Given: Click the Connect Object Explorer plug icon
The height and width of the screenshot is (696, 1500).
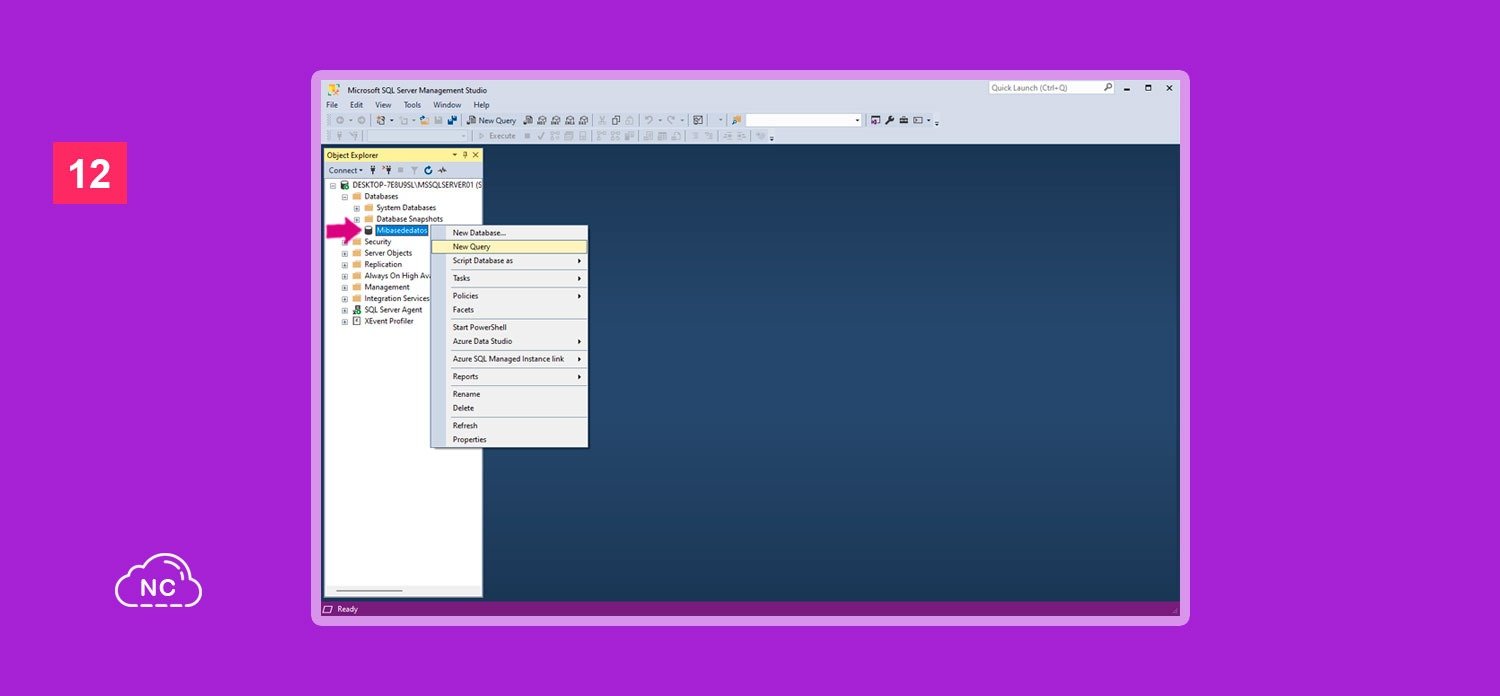Looking at the screenshot, I should click(373, 170).
